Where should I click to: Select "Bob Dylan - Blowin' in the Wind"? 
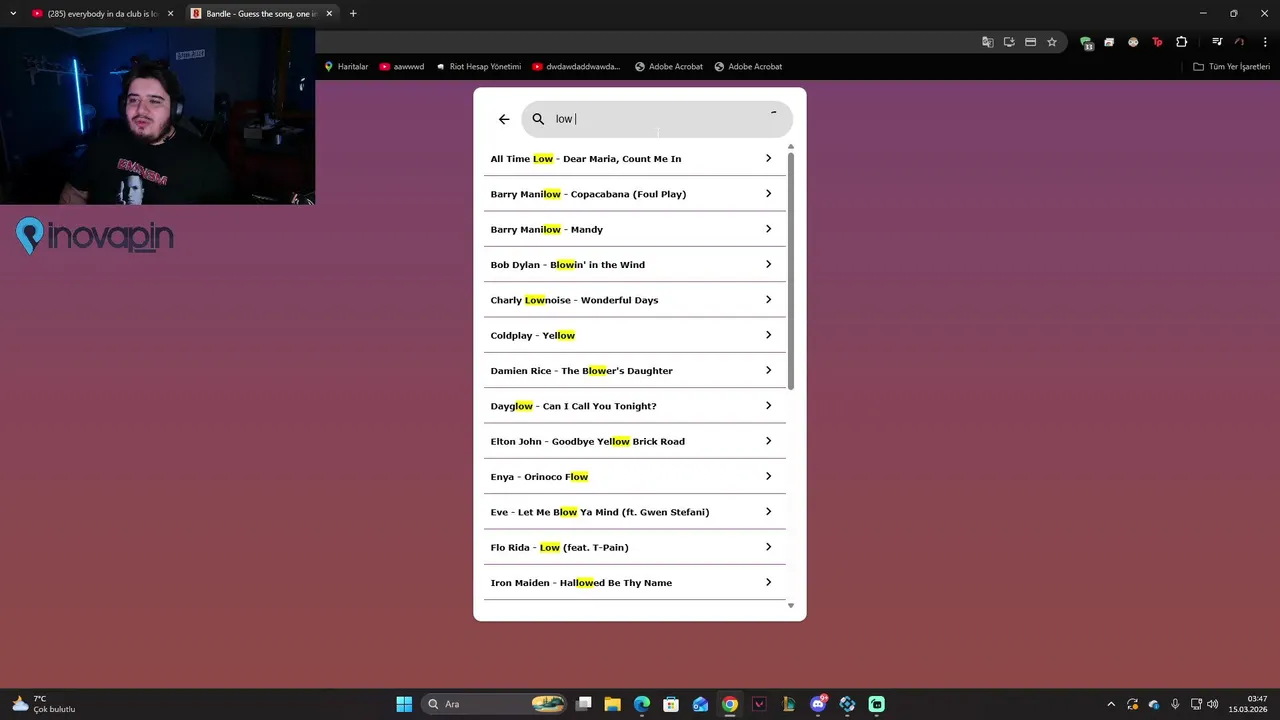(634, 265)
